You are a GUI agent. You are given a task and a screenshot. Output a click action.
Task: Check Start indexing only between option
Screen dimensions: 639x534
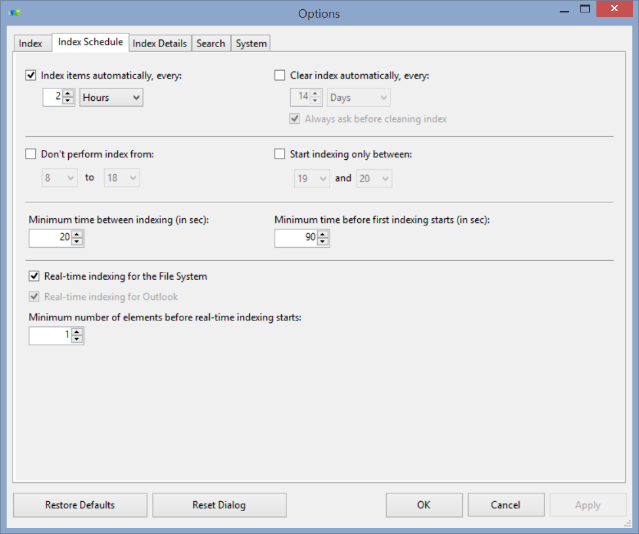click(280, 154)
